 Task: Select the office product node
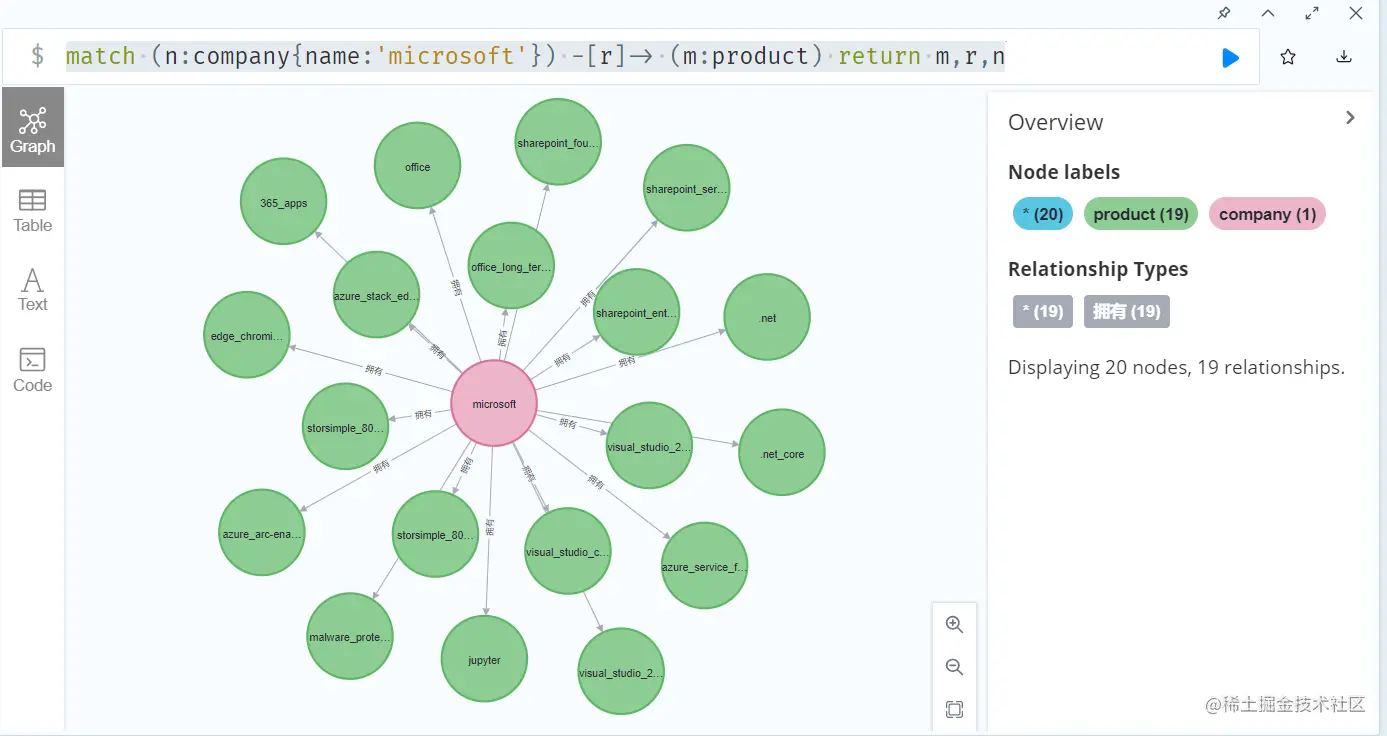tap(417, 167)
